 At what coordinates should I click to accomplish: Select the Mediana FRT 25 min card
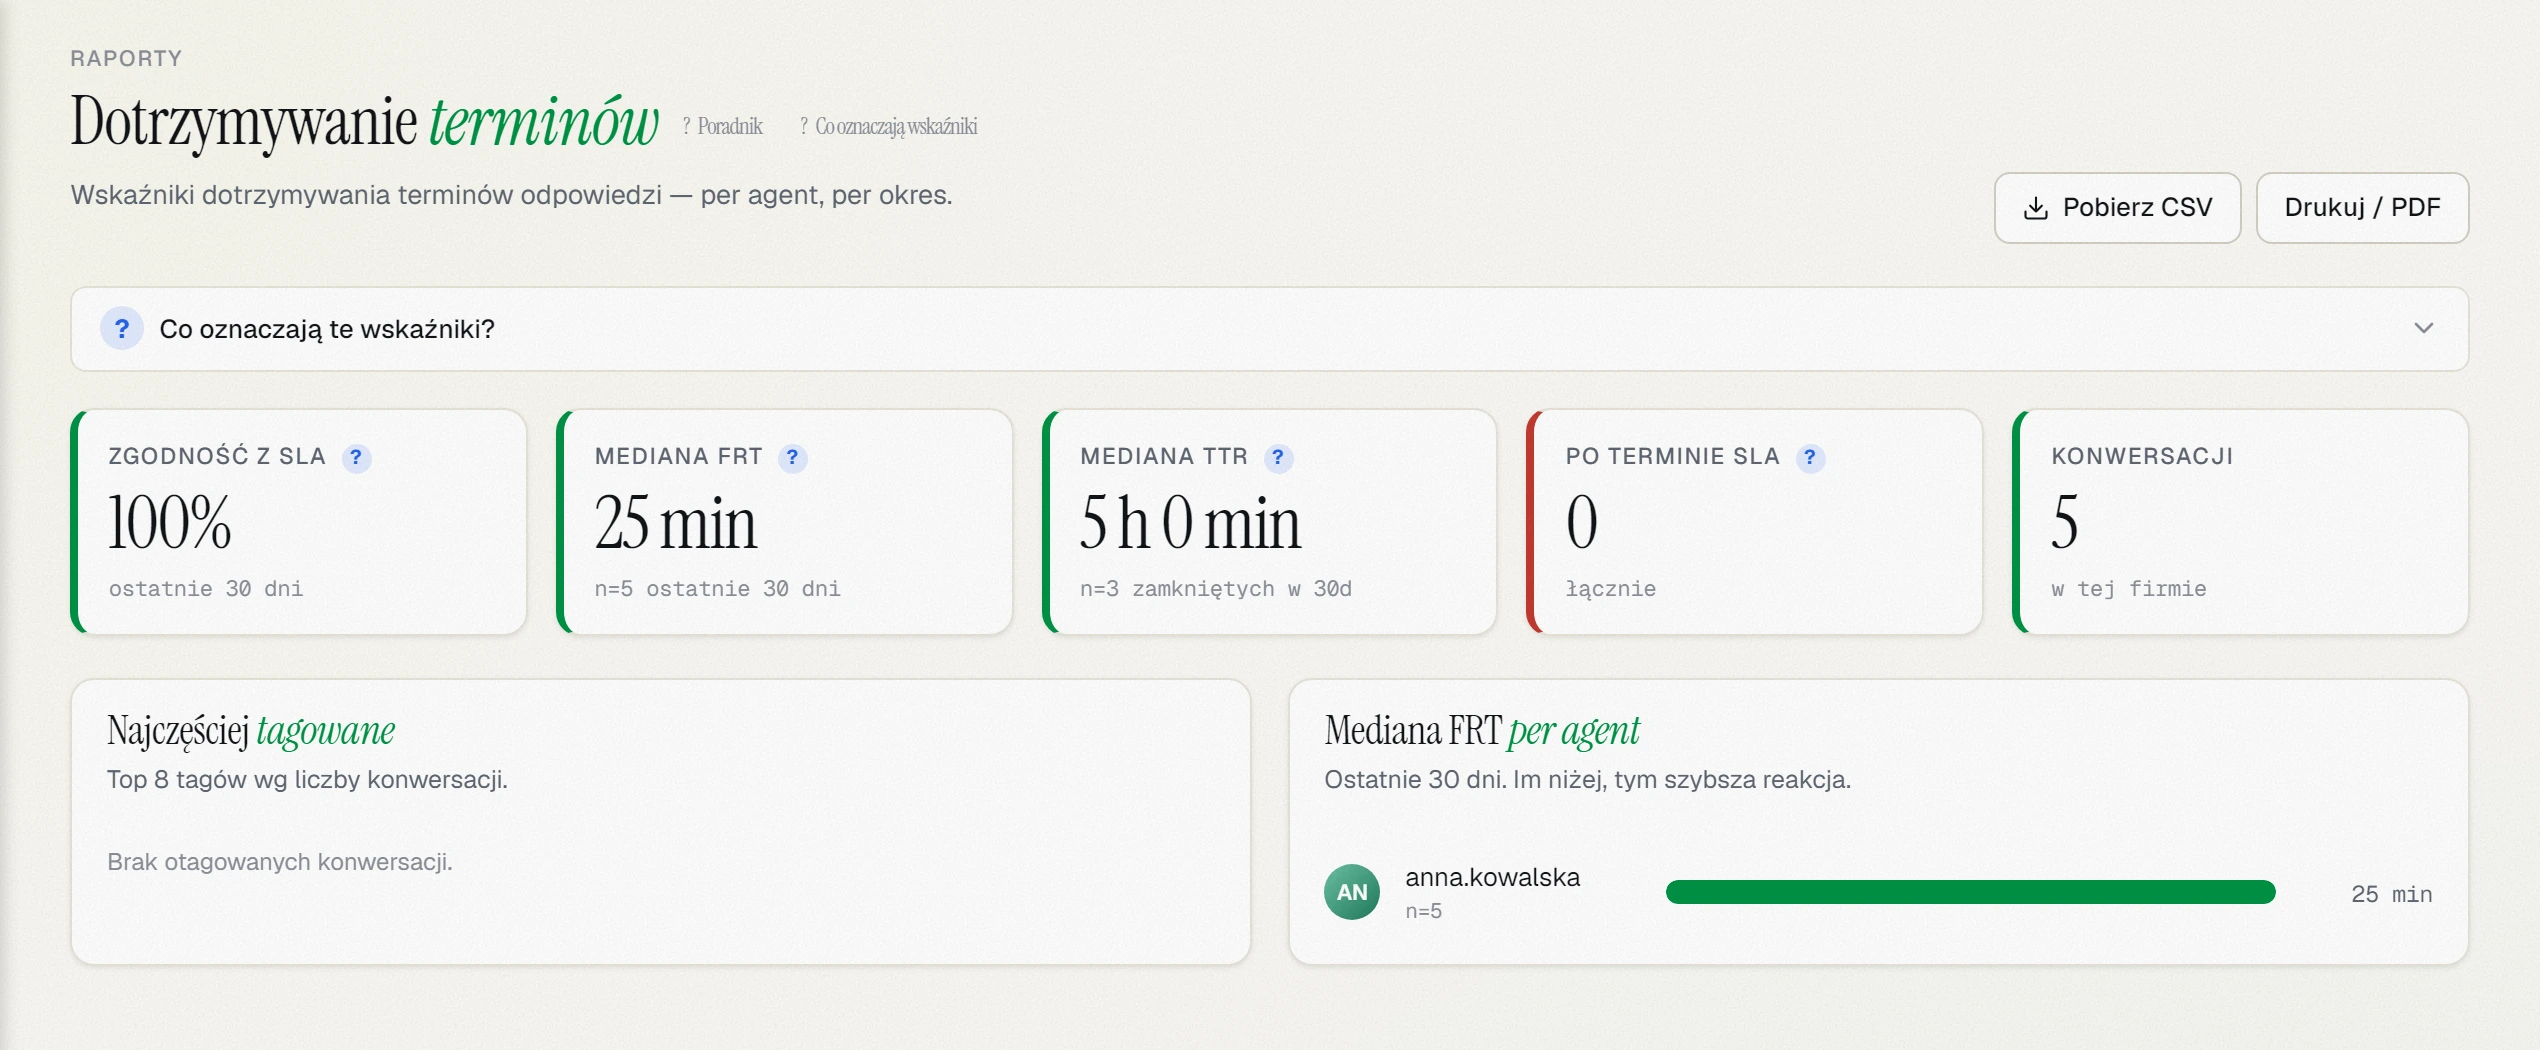click(x=785, y=522)
